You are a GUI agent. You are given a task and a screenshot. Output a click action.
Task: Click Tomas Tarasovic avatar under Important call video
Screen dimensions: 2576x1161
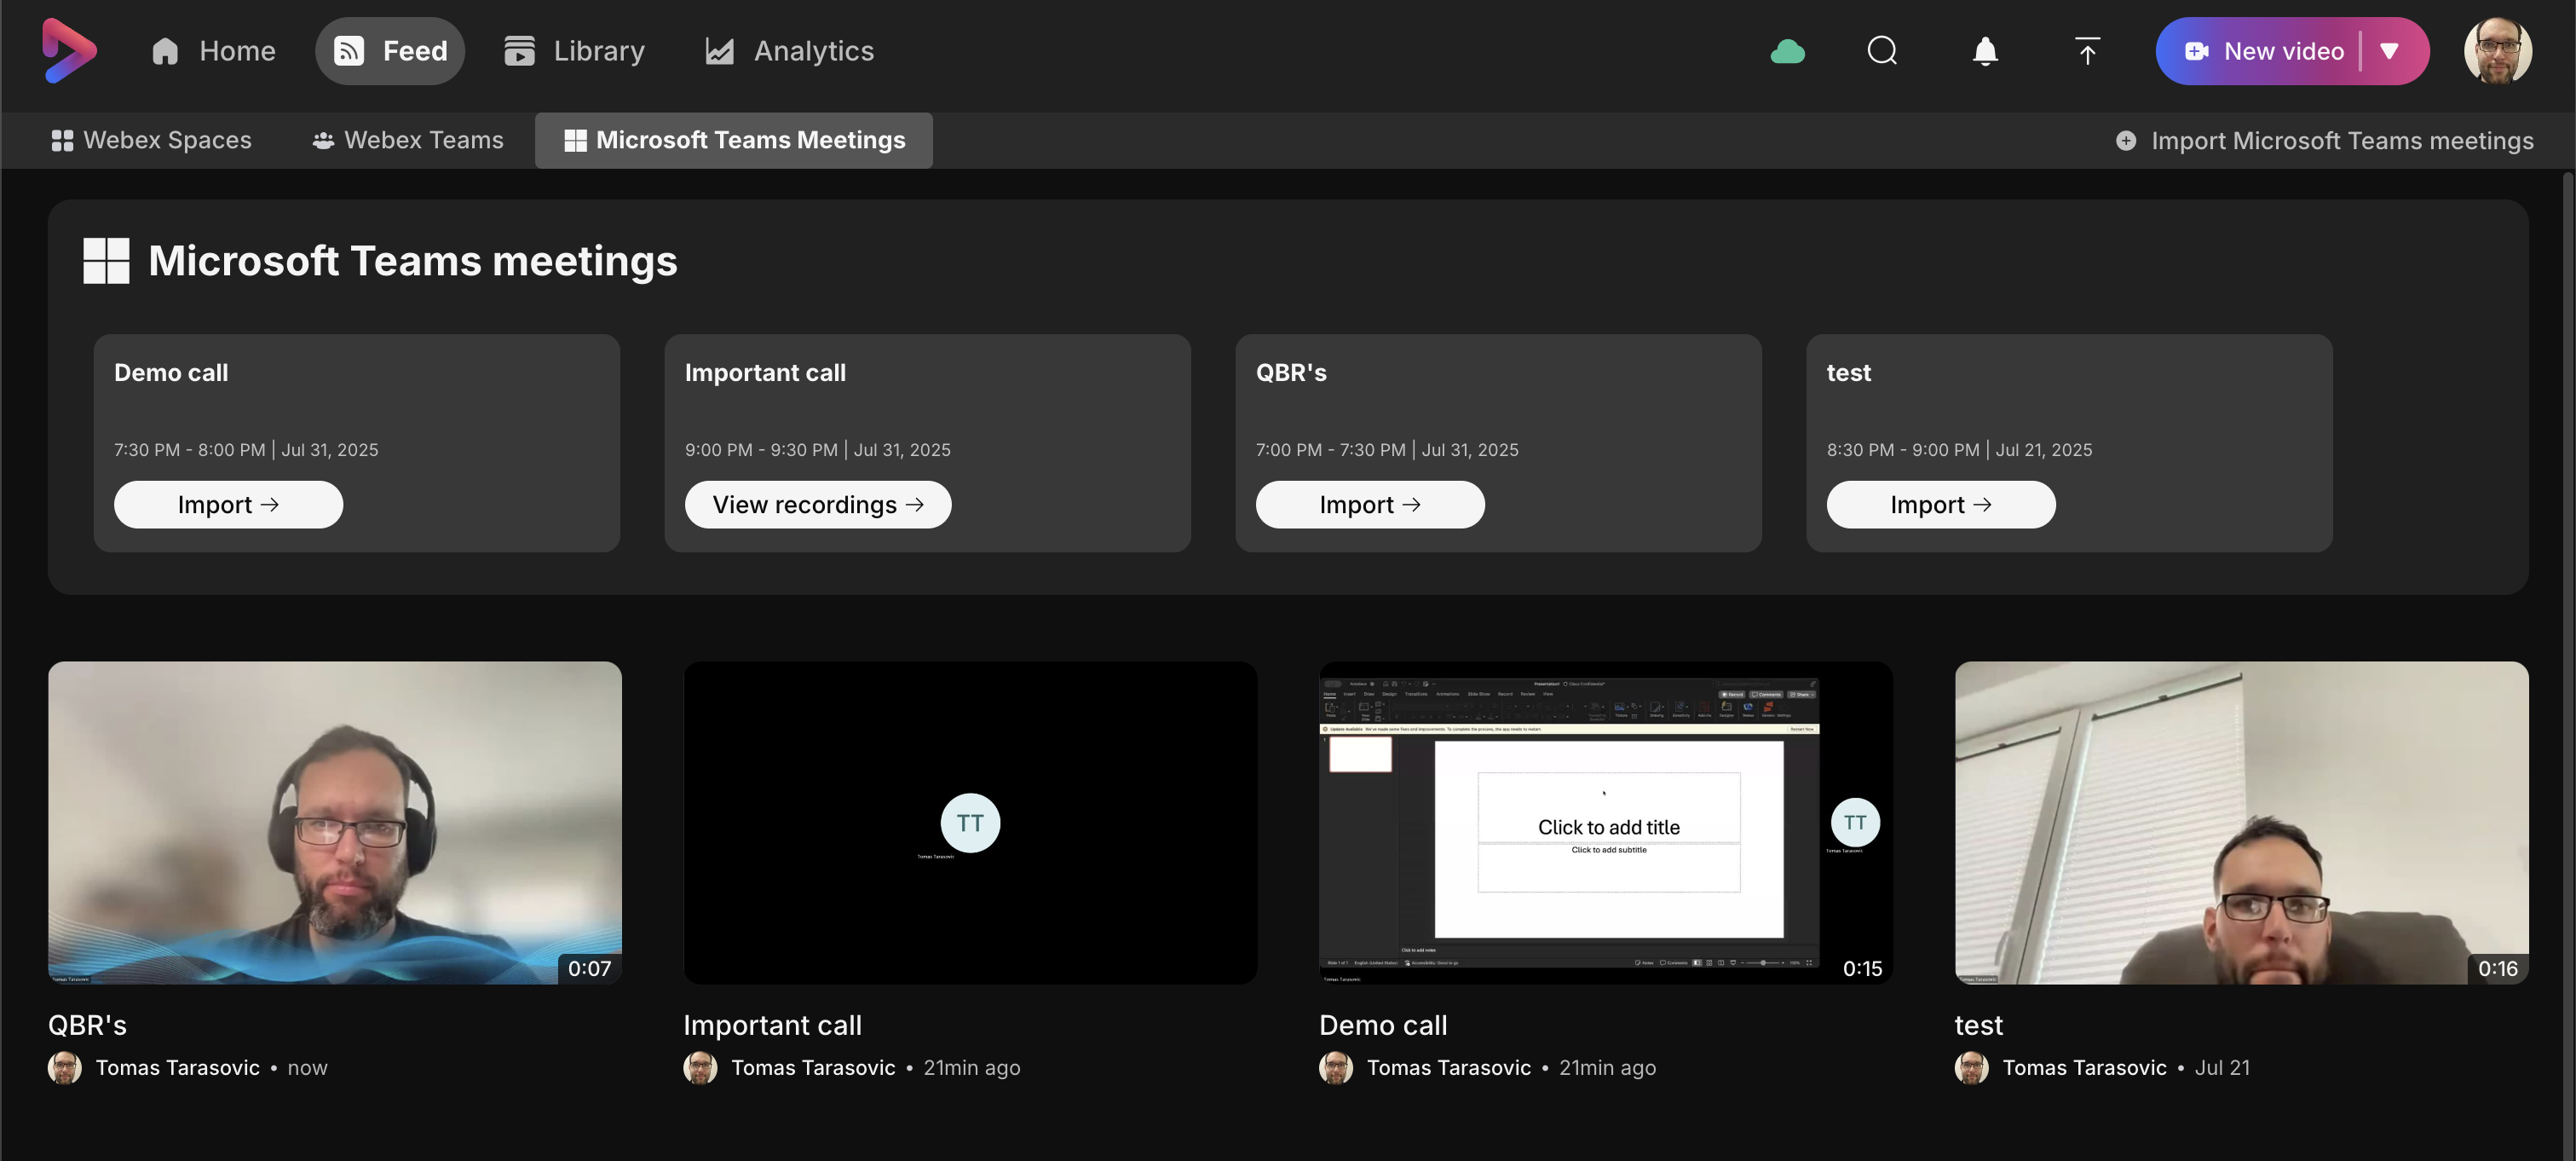coord(700,1068)
